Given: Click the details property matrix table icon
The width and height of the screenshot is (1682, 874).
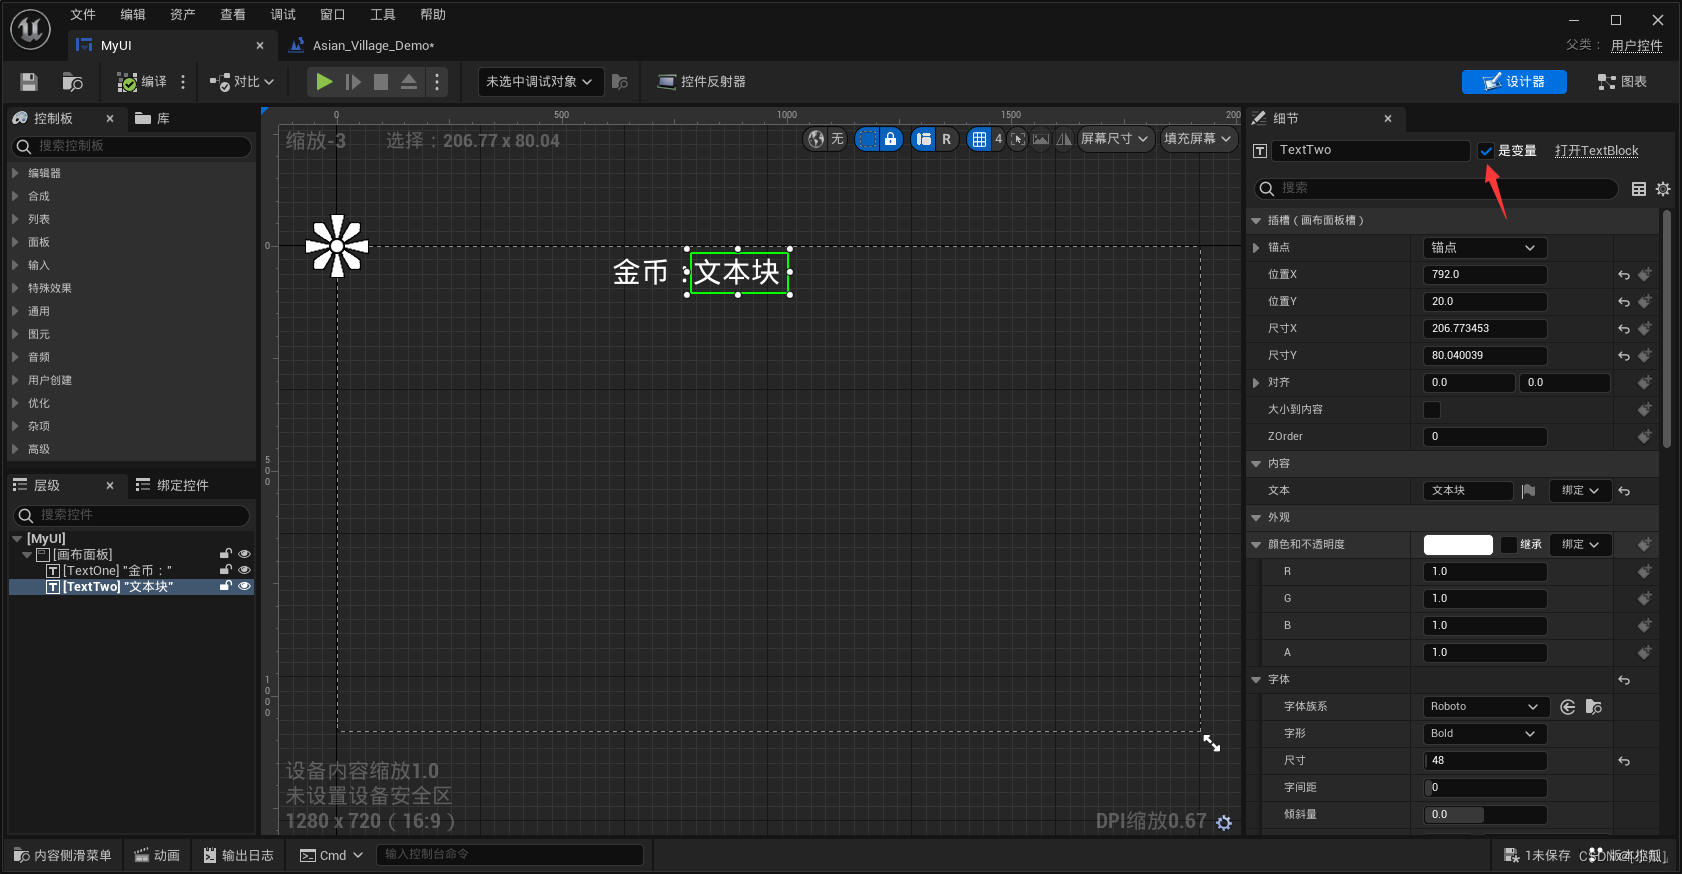Looking at the screenshot, I should 1639,189.
